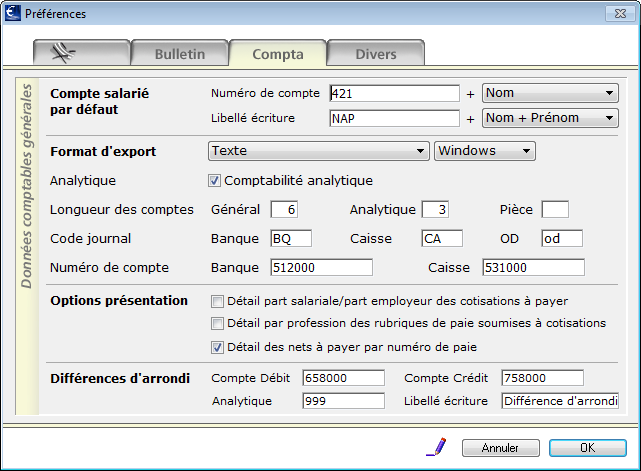
Task: Click the Caisse journal code field CA
Action: pos(442,238)
